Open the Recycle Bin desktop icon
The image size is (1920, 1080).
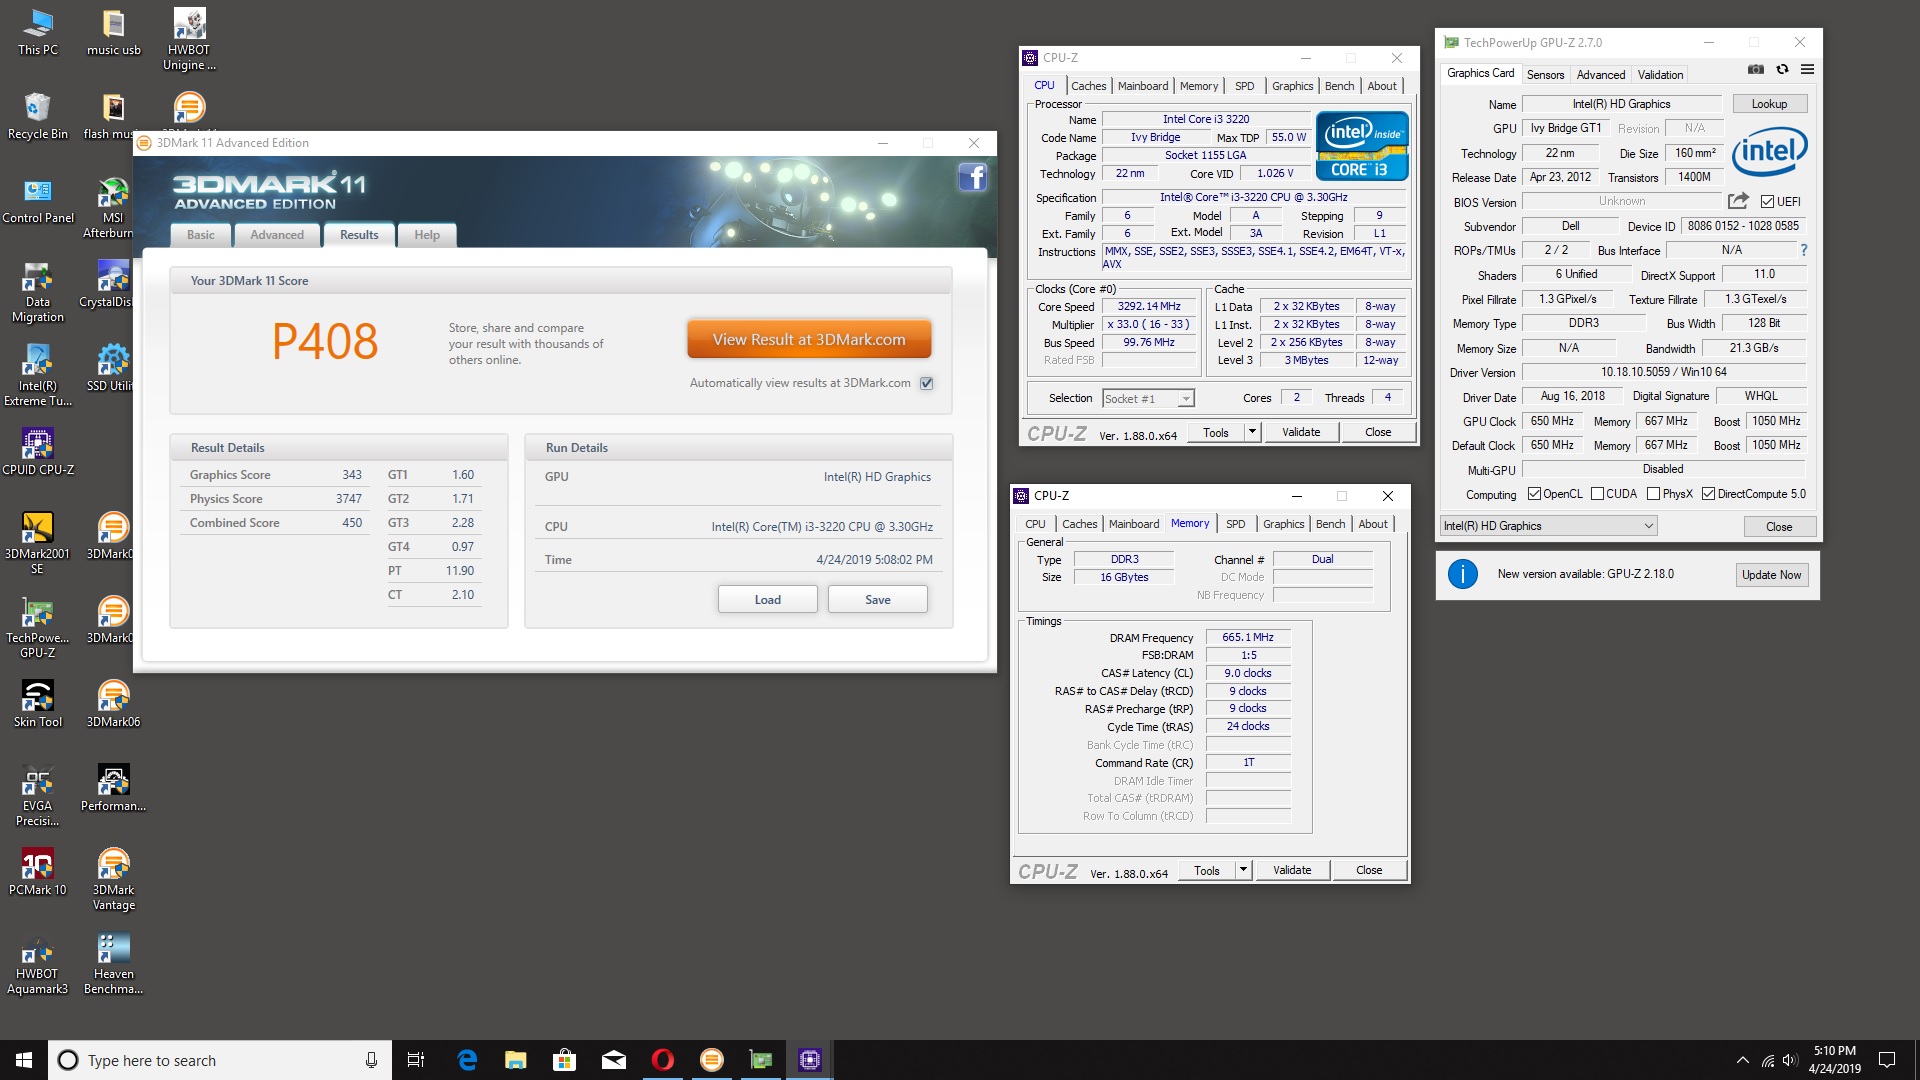pyautogui.click(x=38, y=116)
